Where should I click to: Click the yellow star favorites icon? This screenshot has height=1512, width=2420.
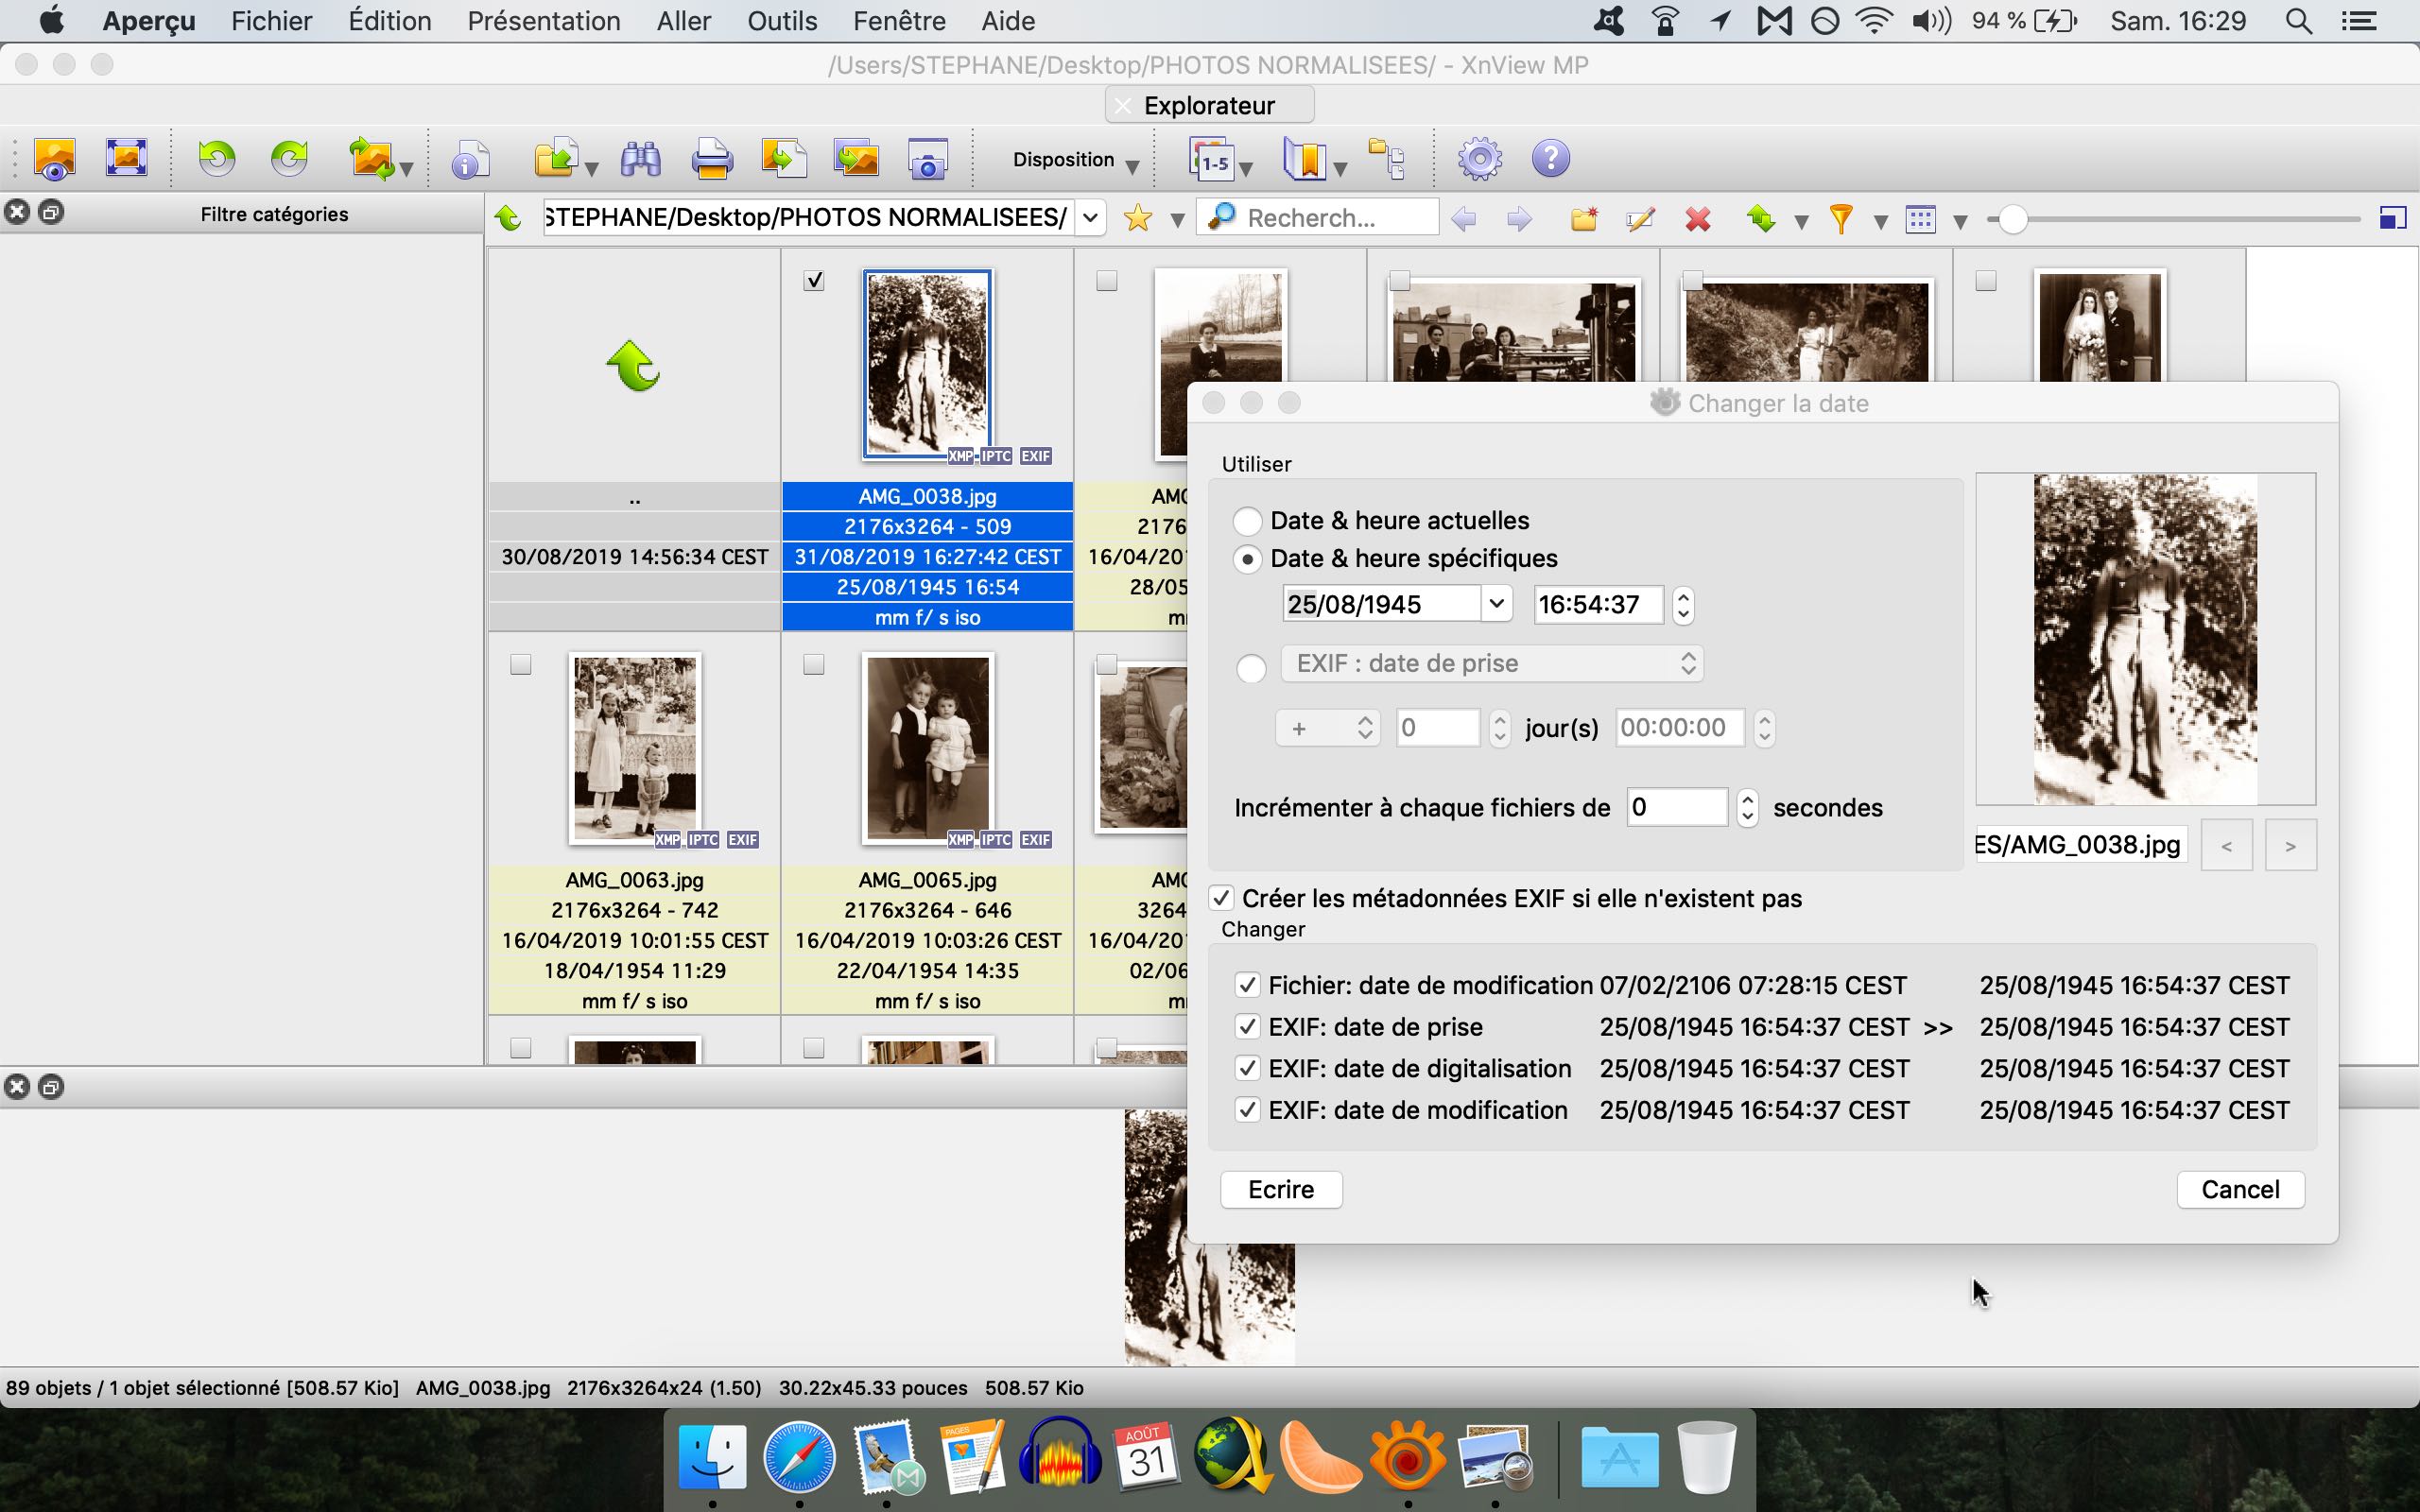point(1137,219)
